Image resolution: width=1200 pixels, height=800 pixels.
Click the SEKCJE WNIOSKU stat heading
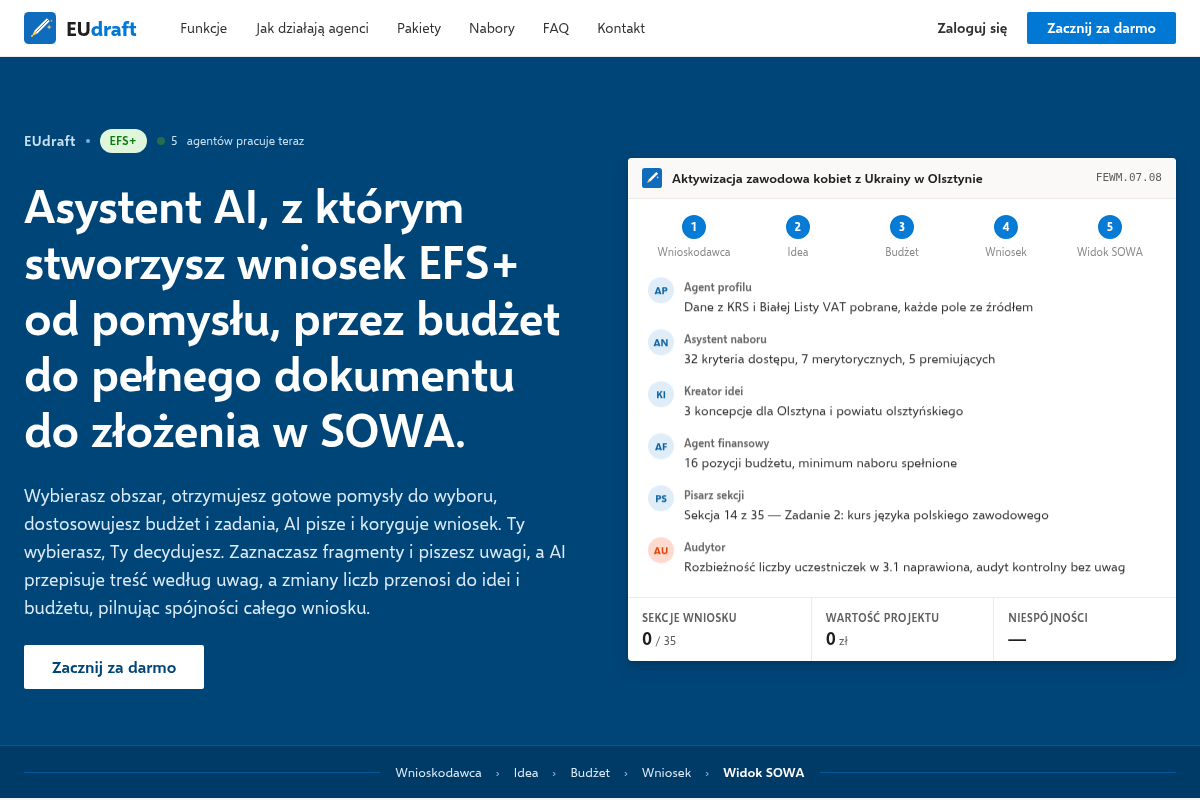[689, 618]
